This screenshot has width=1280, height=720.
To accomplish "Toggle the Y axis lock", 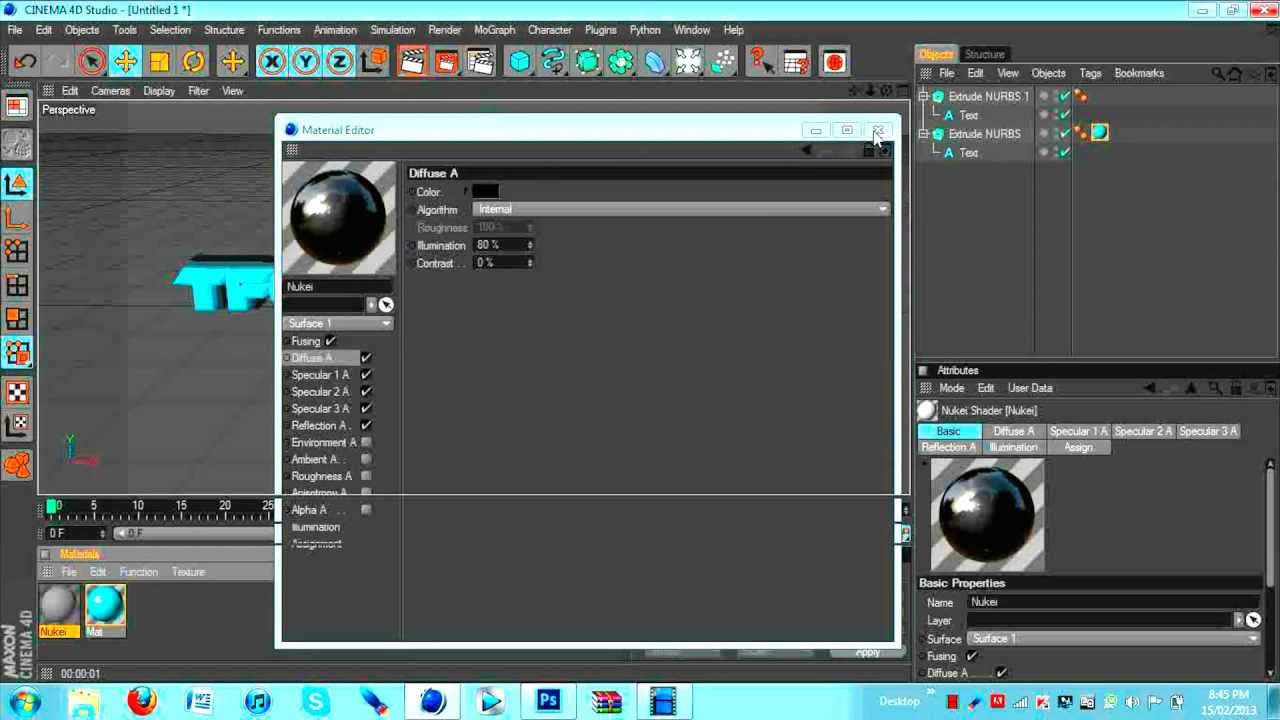I will tap(305, 62).
